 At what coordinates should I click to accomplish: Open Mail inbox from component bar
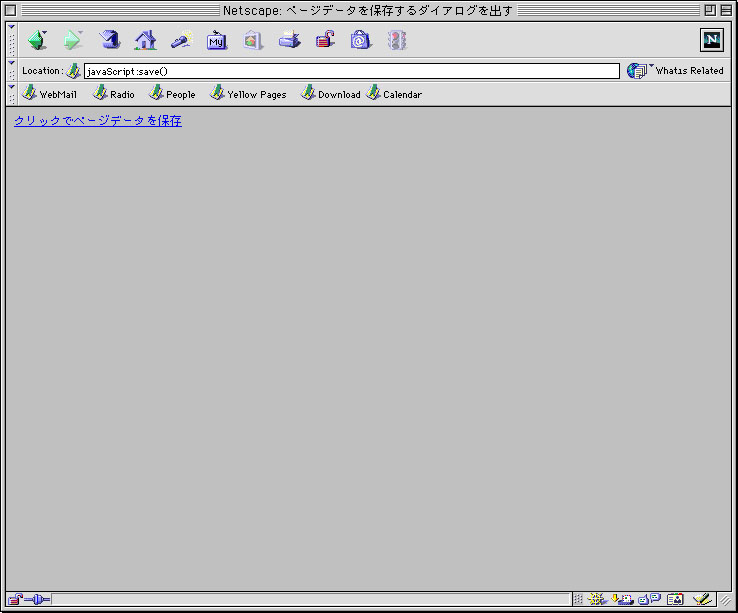coord(622,599)
